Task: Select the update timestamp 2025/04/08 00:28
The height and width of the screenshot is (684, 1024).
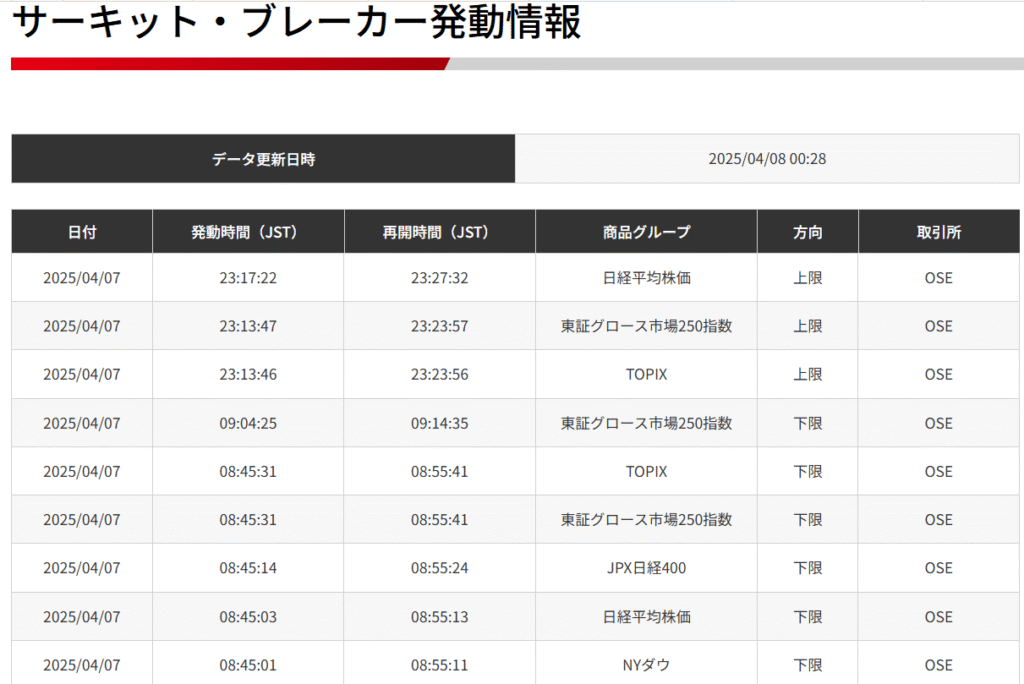Action: tap(767, 159)
